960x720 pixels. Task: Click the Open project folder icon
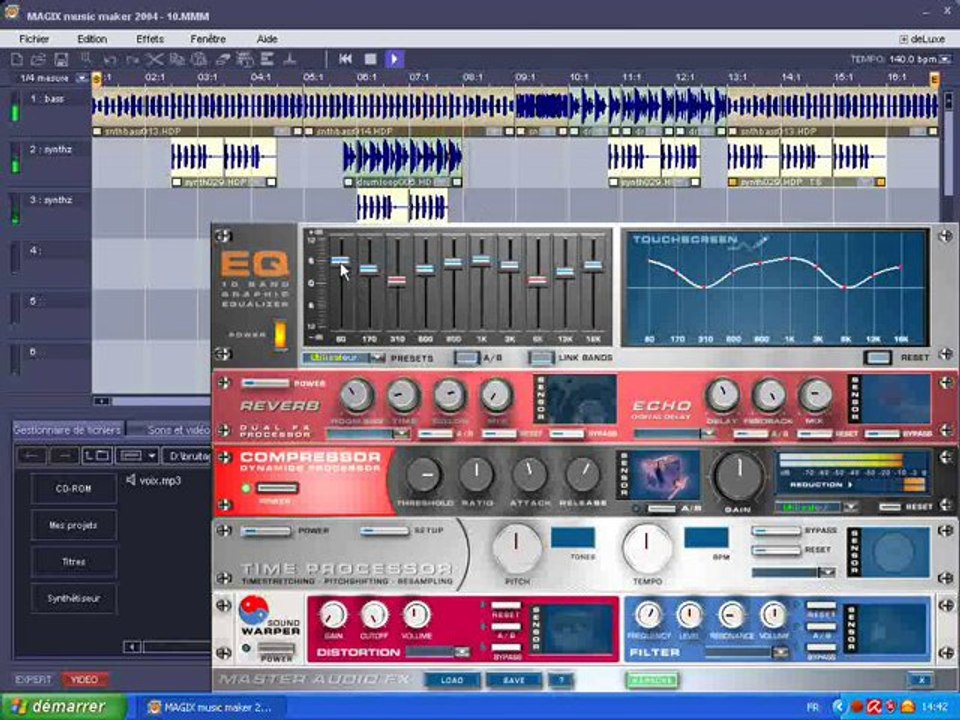pos(39,59)
